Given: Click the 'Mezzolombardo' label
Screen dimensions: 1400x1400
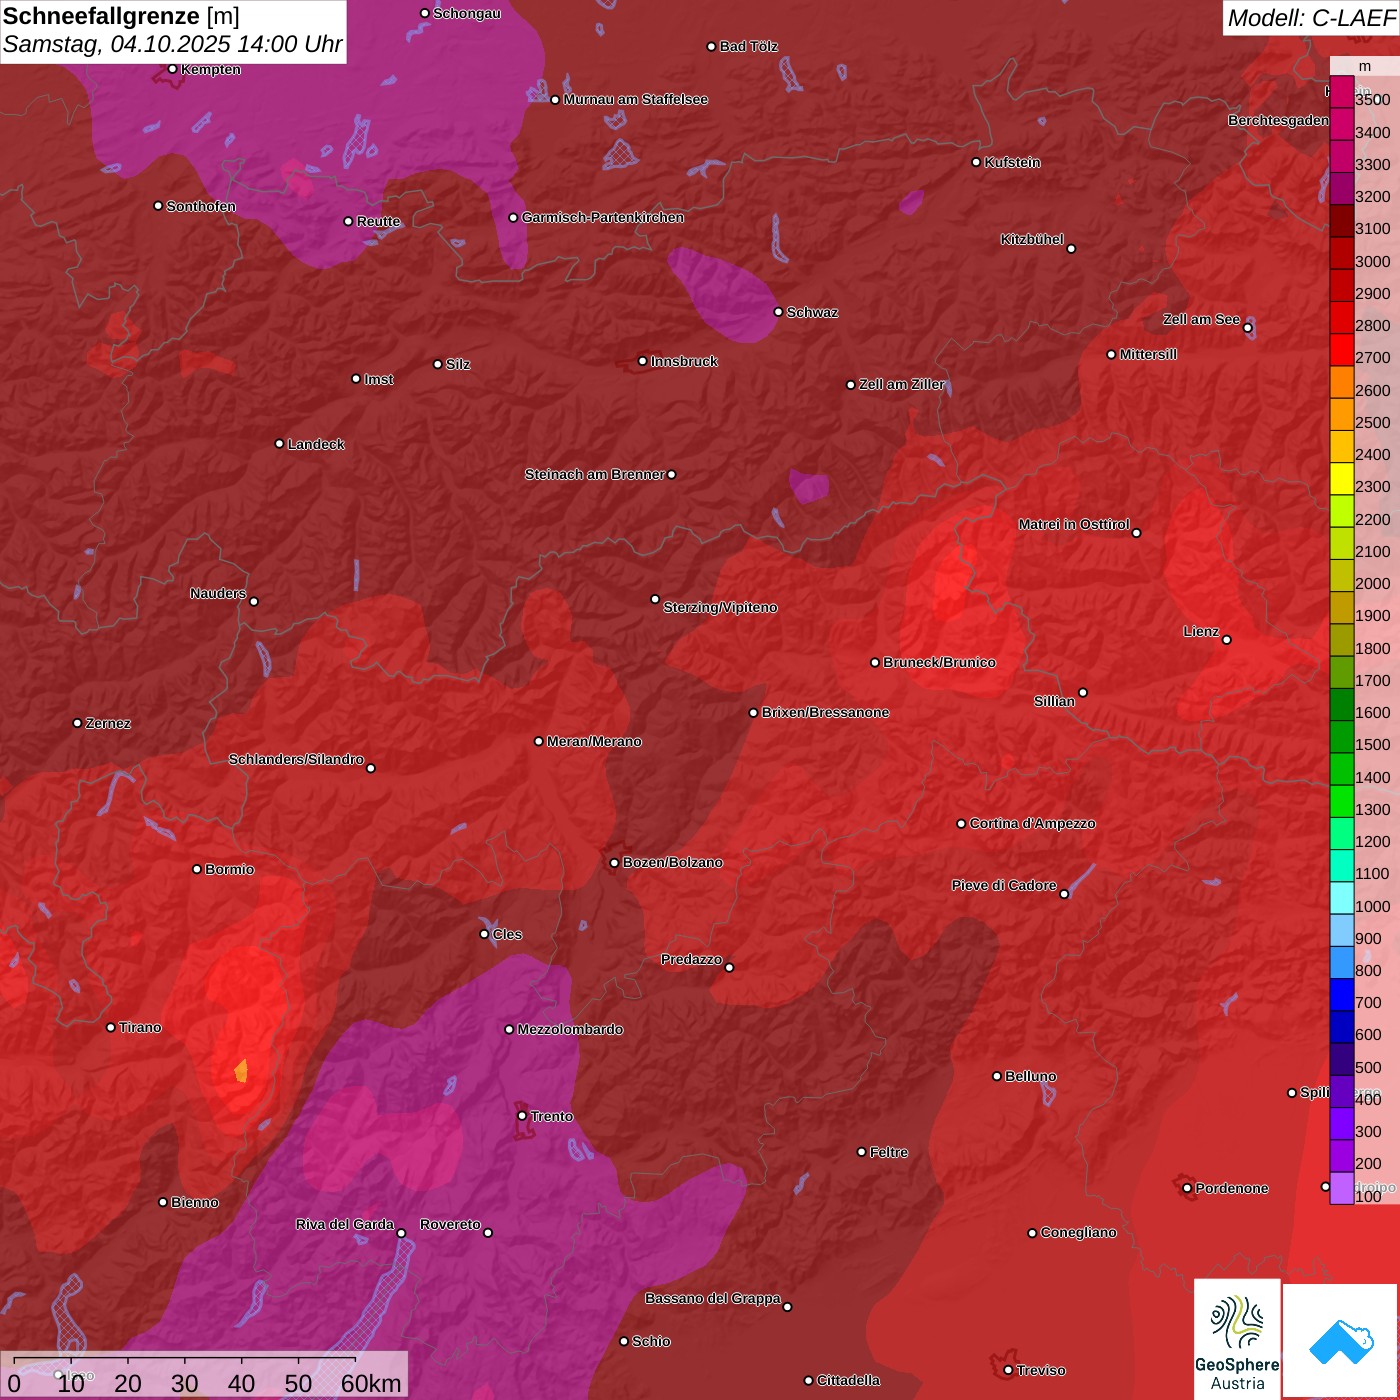Looking at the screenshot, I should coord(570,1029).
